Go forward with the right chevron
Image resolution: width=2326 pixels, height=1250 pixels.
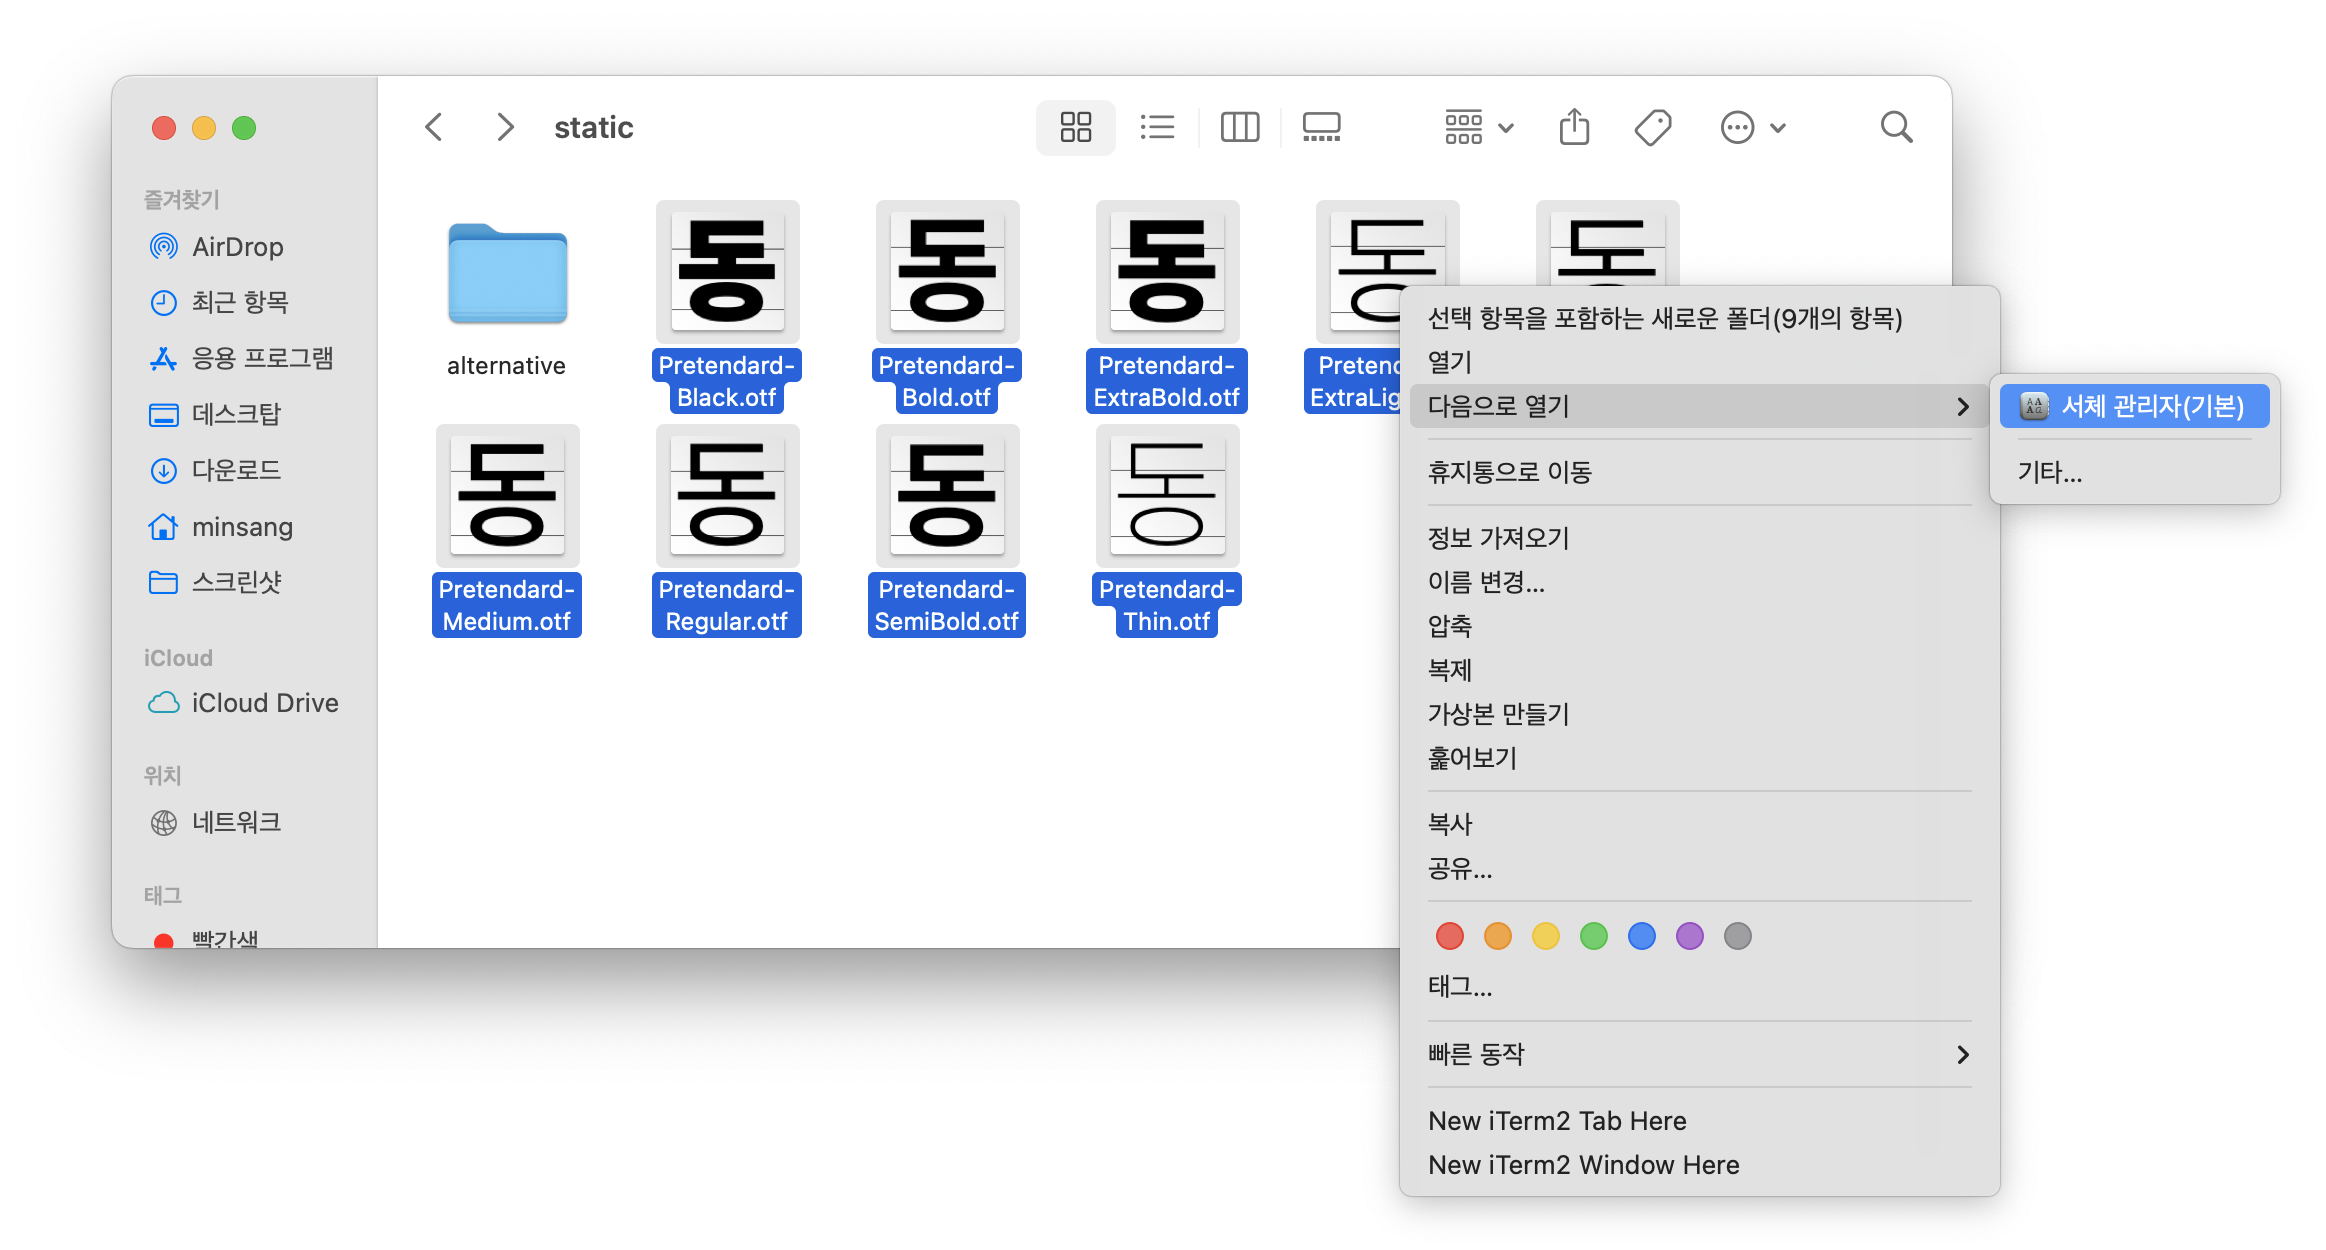(x=505, y=127)
